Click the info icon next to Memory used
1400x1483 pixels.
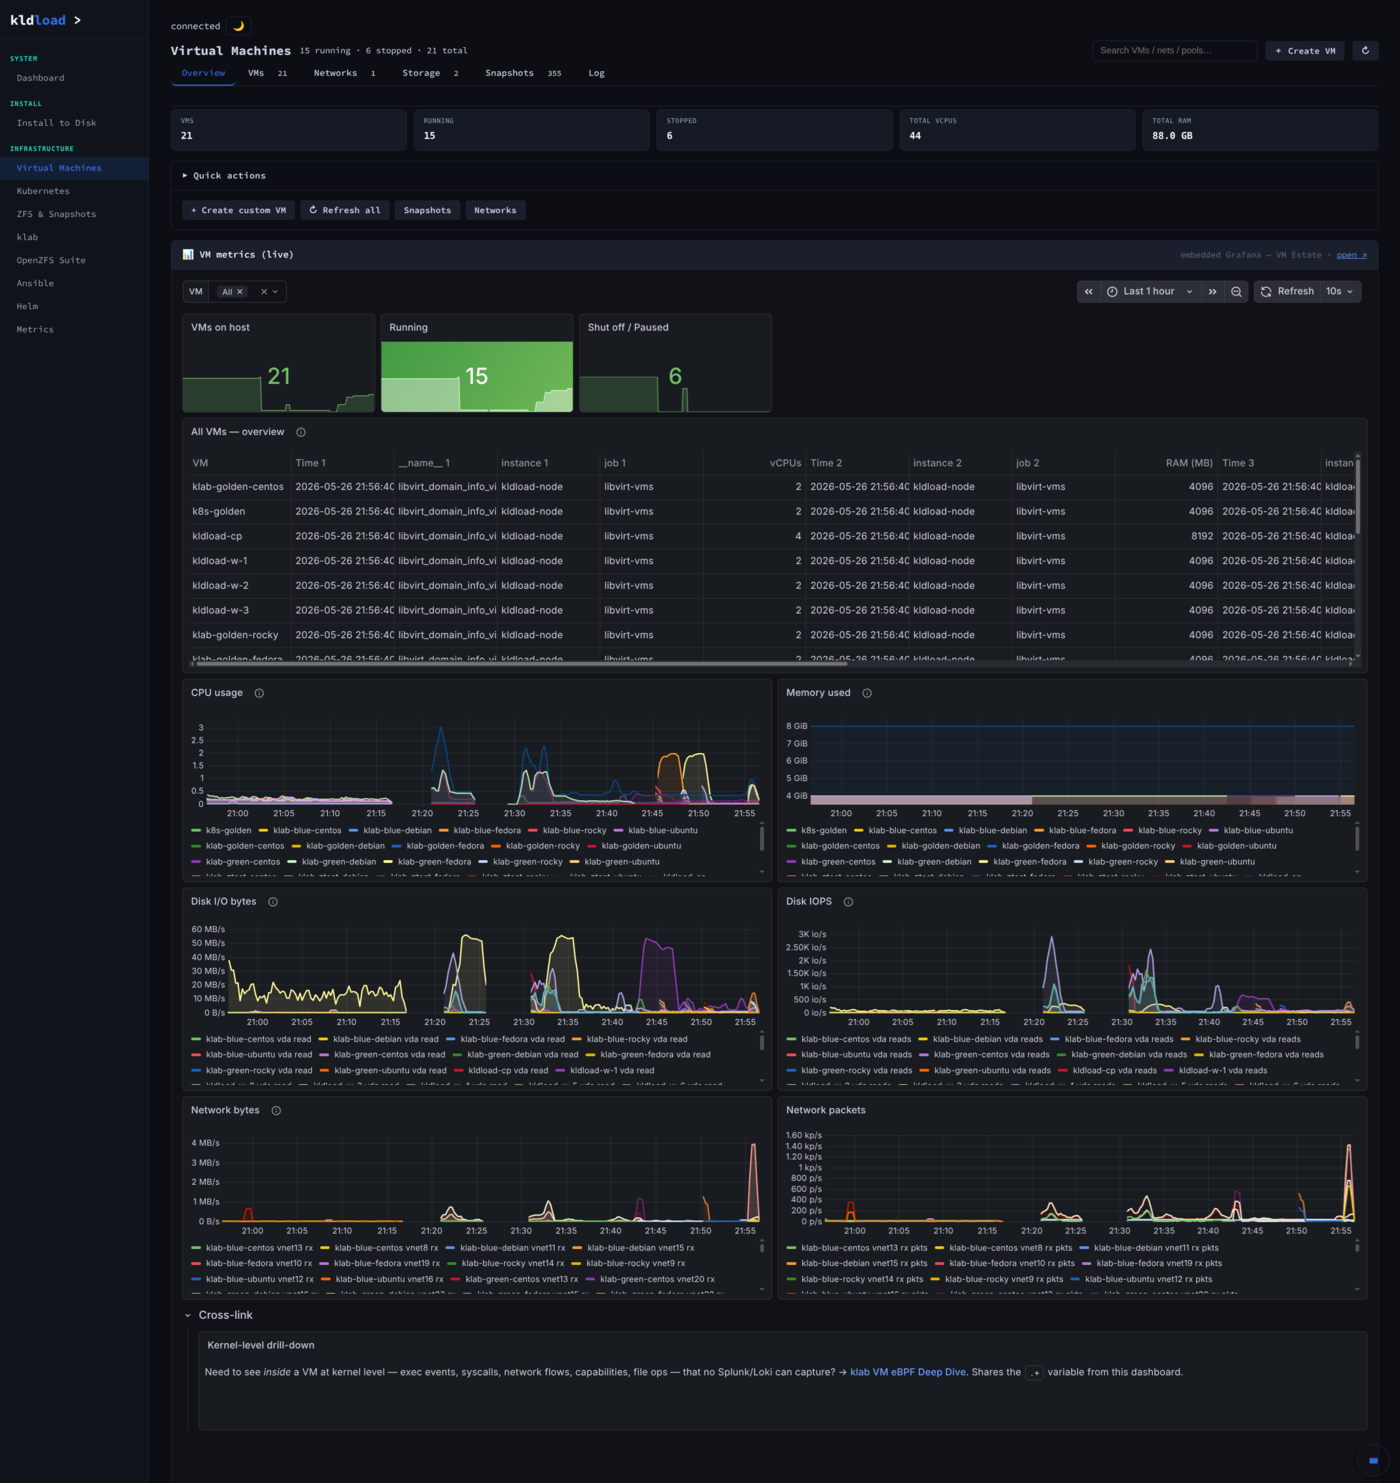pyautogui.click(x=867, y=693)
